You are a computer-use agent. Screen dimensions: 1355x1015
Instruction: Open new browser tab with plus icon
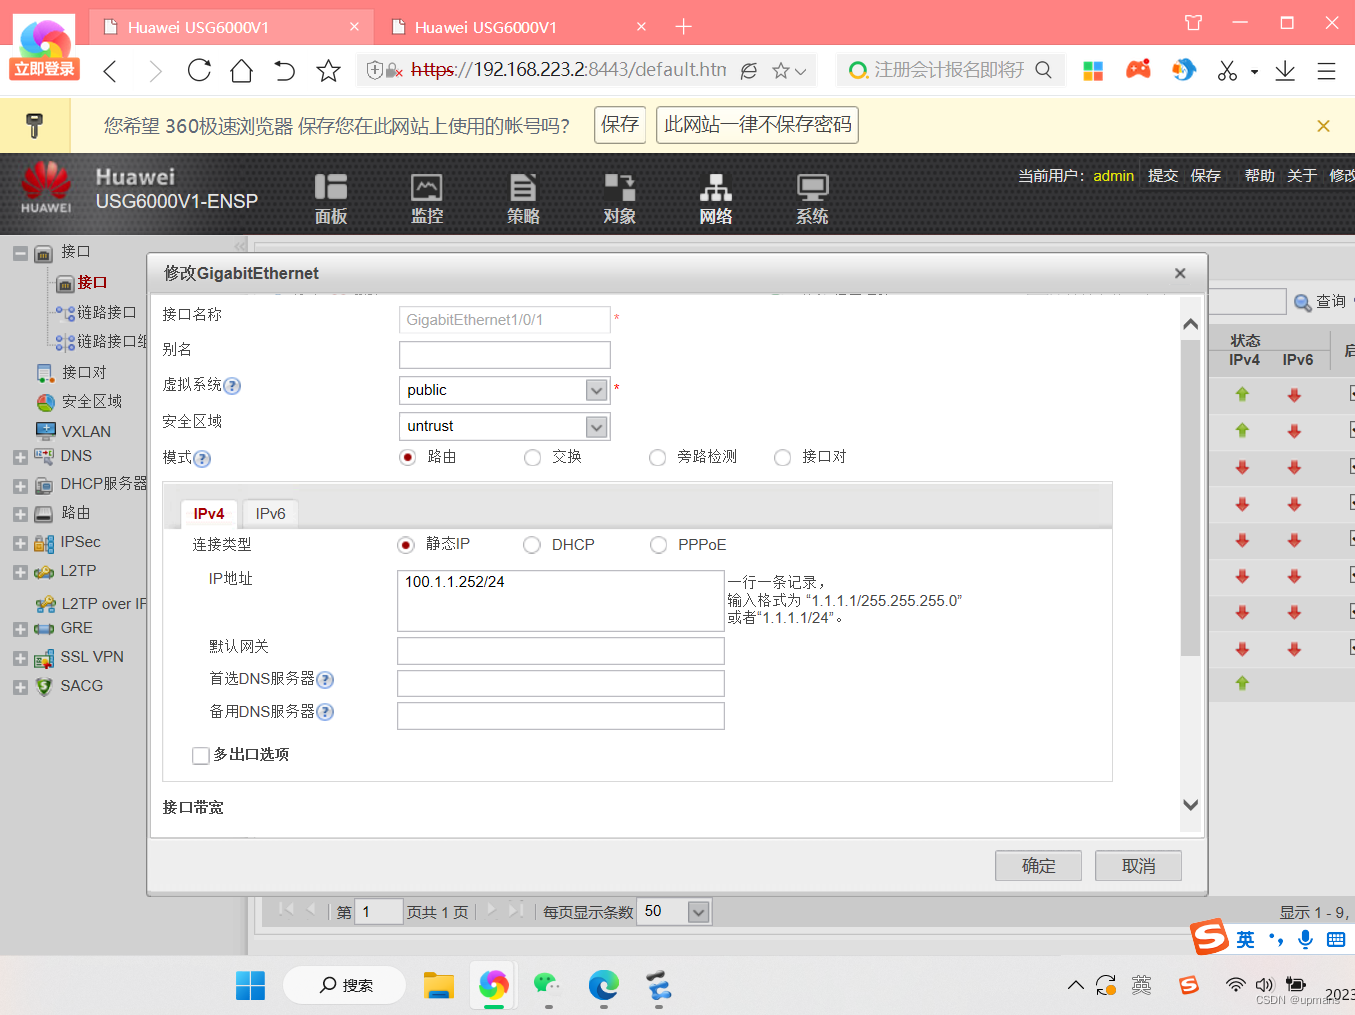684,27
